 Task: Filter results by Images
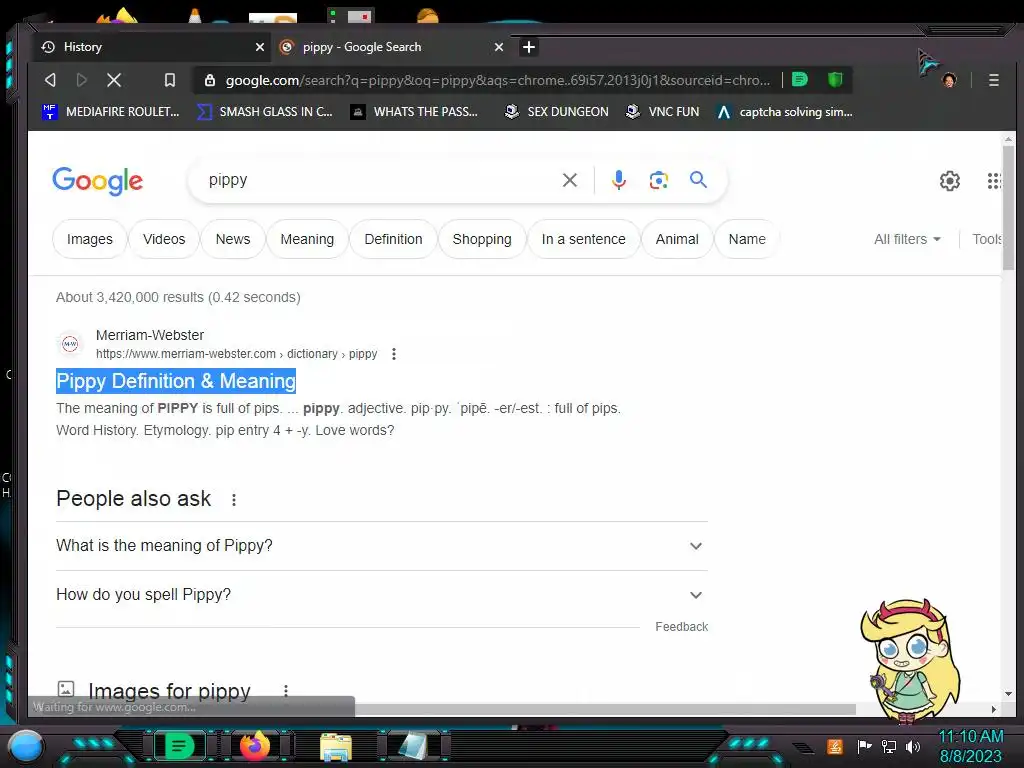point(89,239)
